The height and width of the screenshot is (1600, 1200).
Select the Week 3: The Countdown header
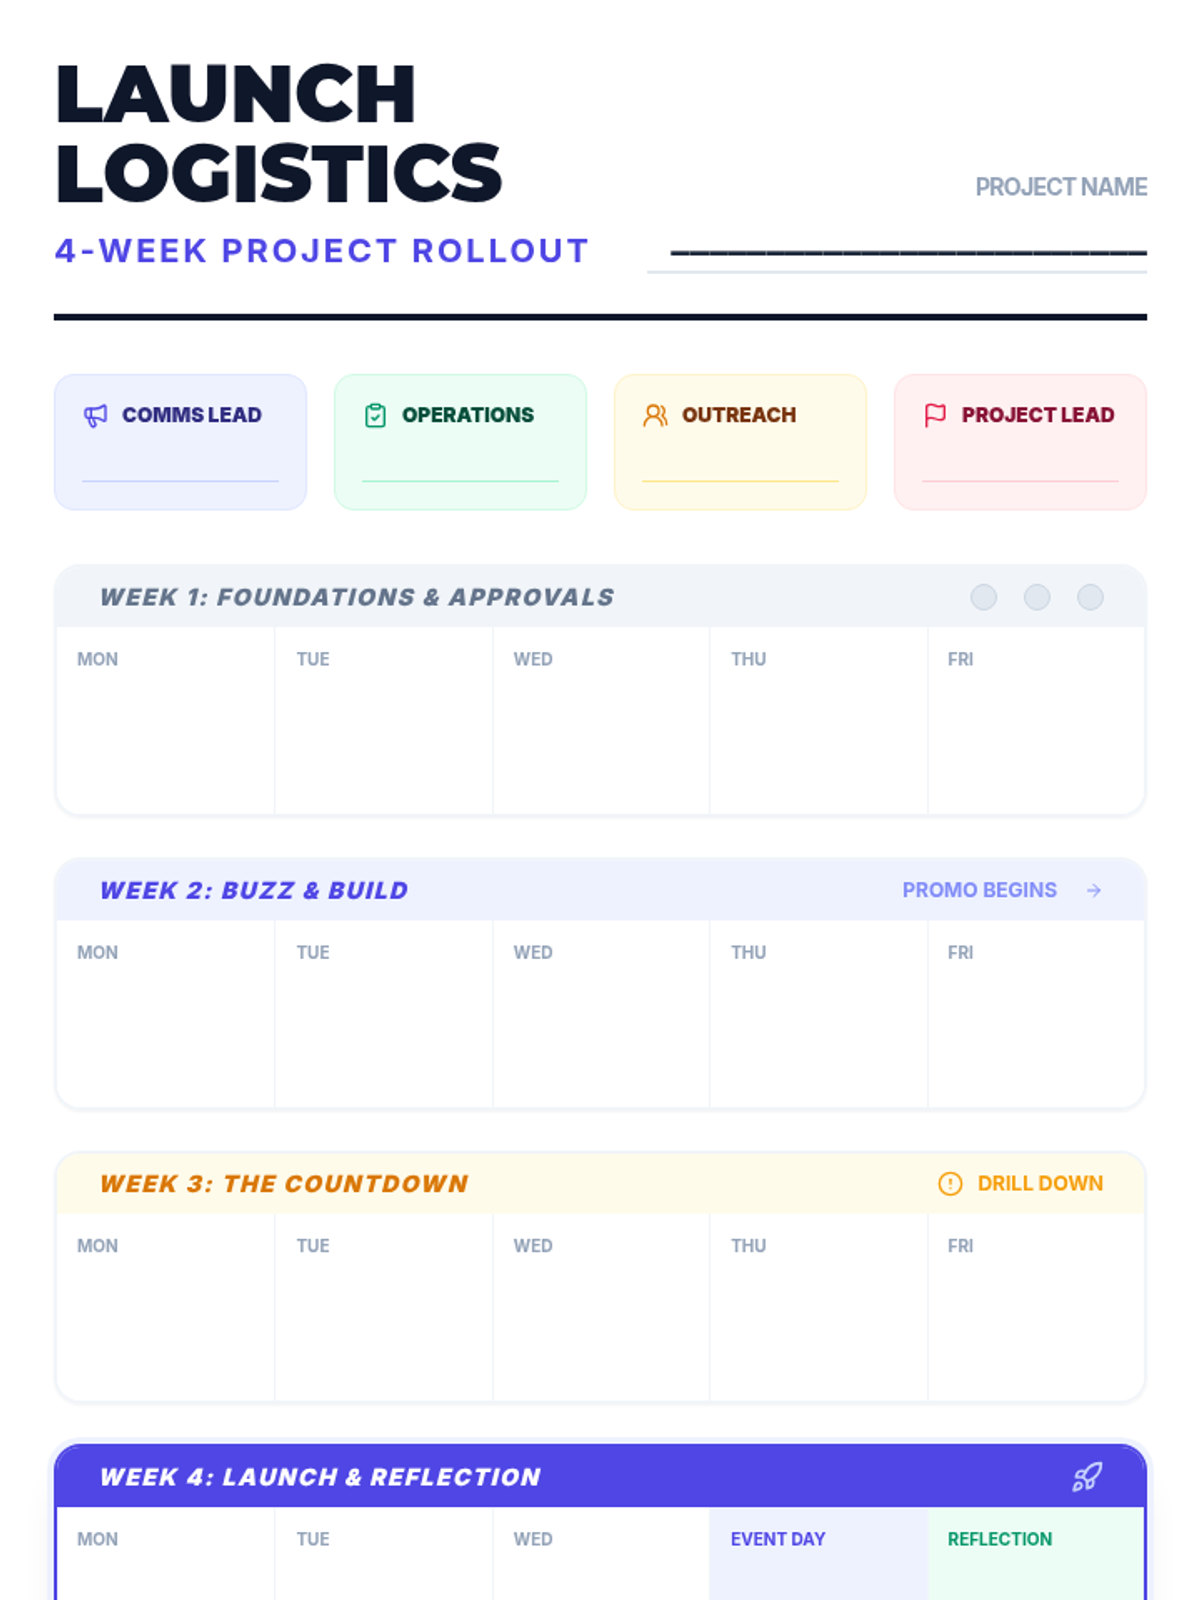(x=284, y=1184)
